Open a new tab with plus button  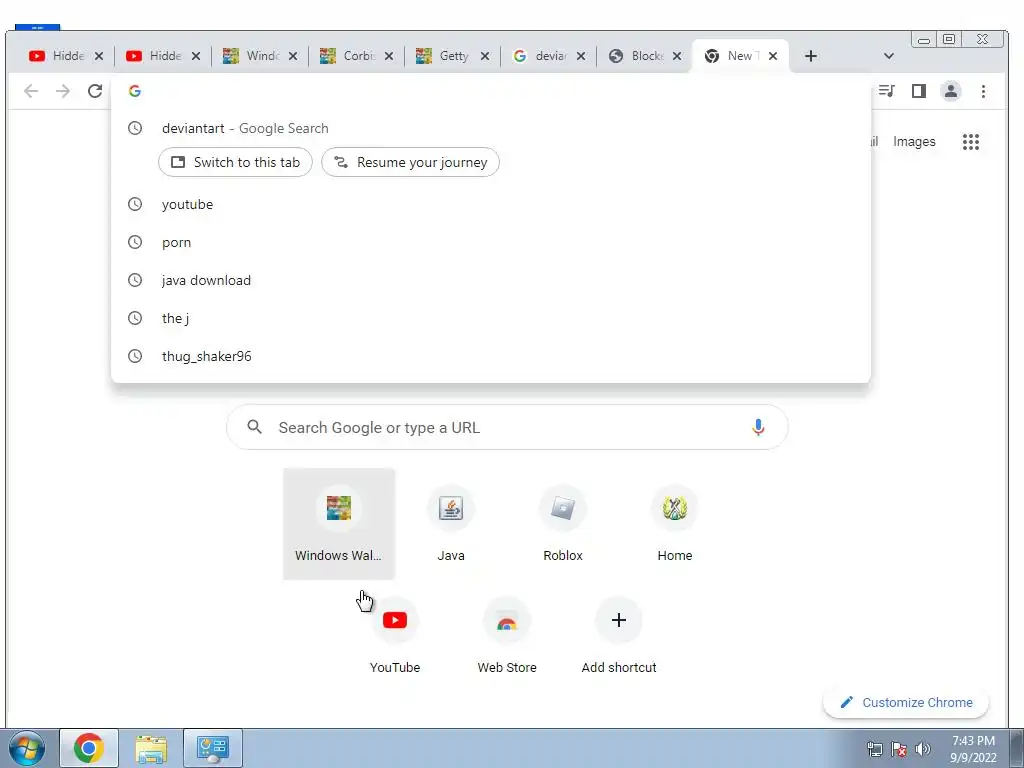[x=810, y=56]
